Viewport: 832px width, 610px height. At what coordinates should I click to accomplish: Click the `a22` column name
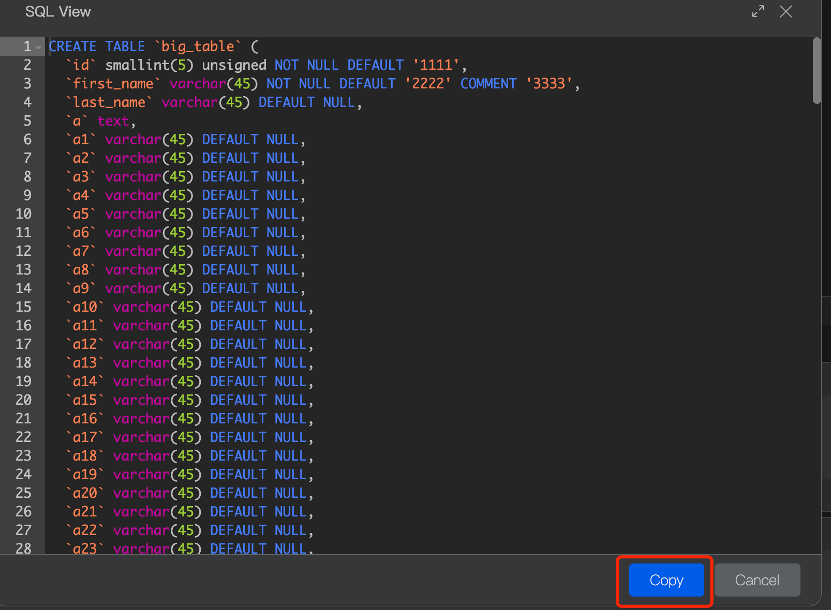(x=85, y=530)
